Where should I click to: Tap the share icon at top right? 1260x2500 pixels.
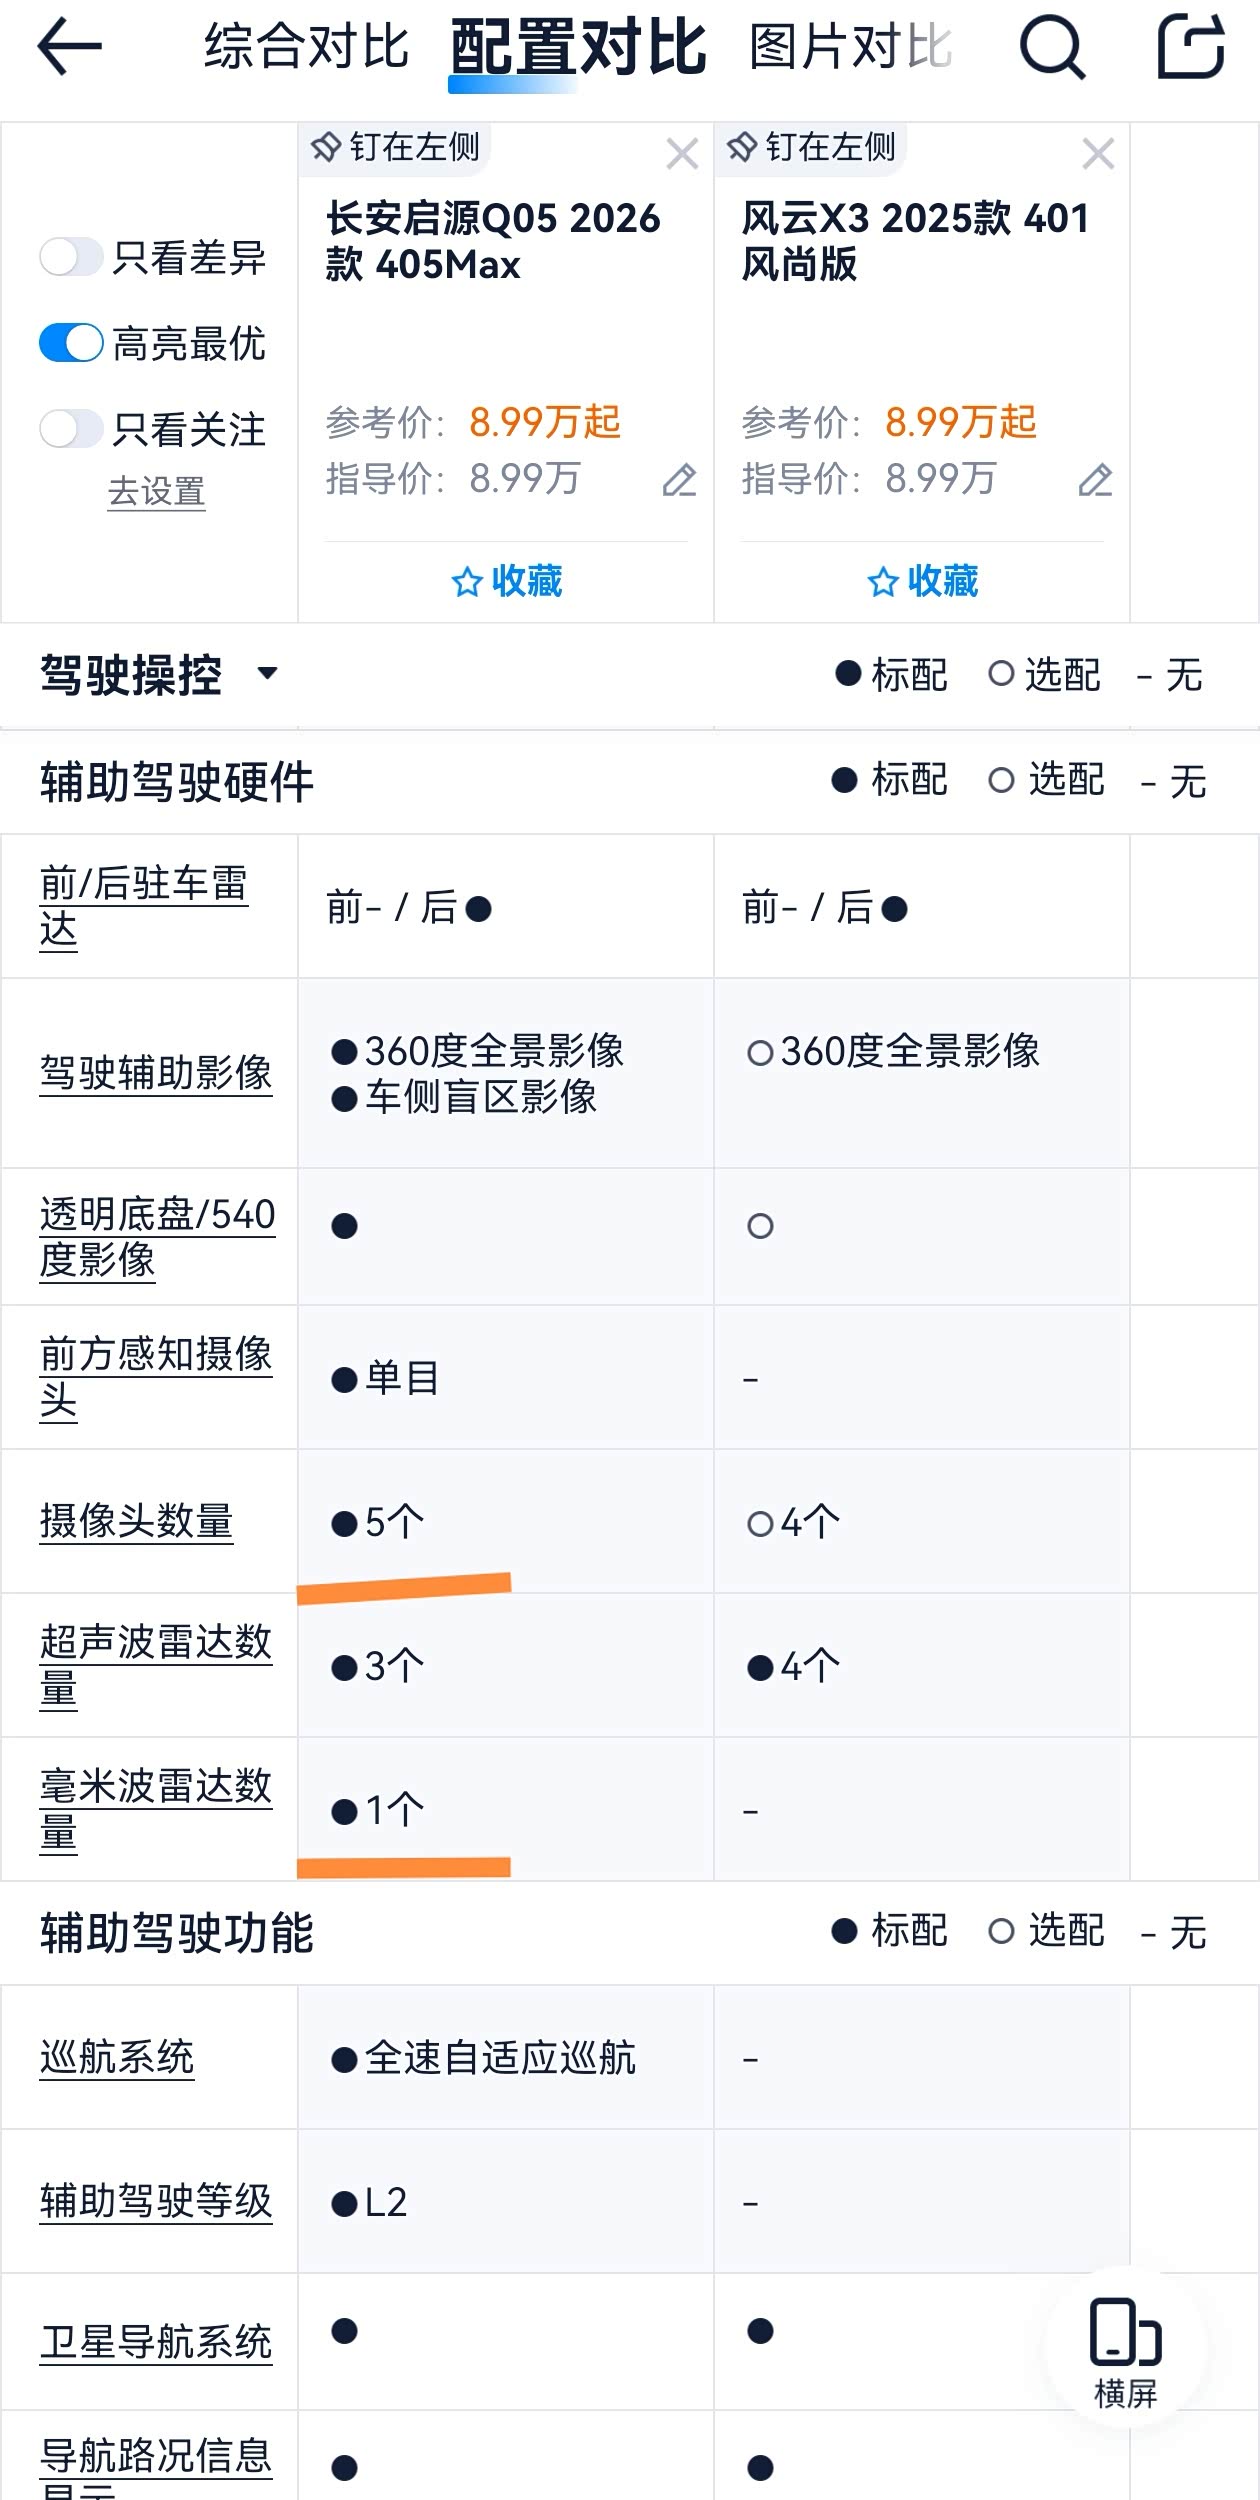(1190, 46)
